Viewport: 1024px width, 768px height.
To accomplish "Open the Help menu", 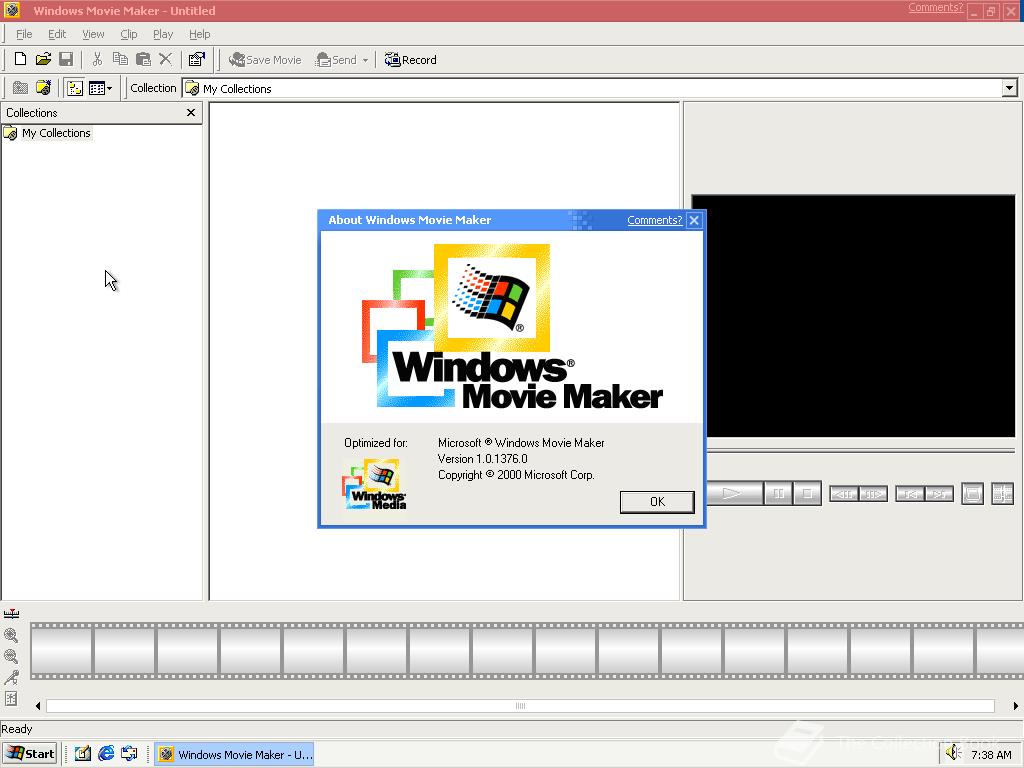I will pos(199,34).
